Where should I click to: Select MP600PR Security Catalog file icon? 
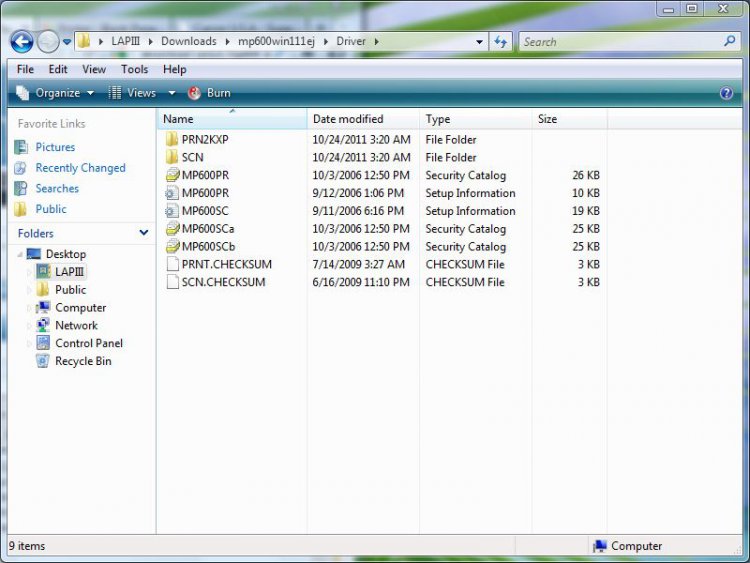point(172,175)
